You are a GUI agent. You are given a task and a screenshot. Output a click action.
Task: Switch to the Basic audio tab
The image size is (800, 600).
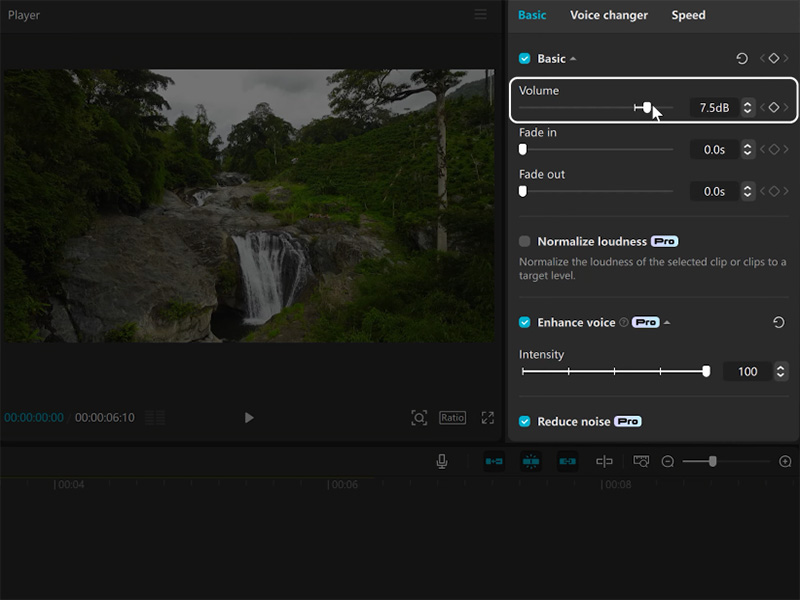[x=532, y=15]
